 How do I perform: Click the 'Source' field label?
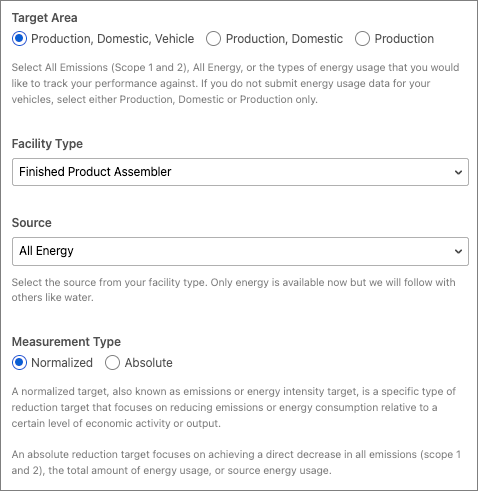(x=32, y=223)
